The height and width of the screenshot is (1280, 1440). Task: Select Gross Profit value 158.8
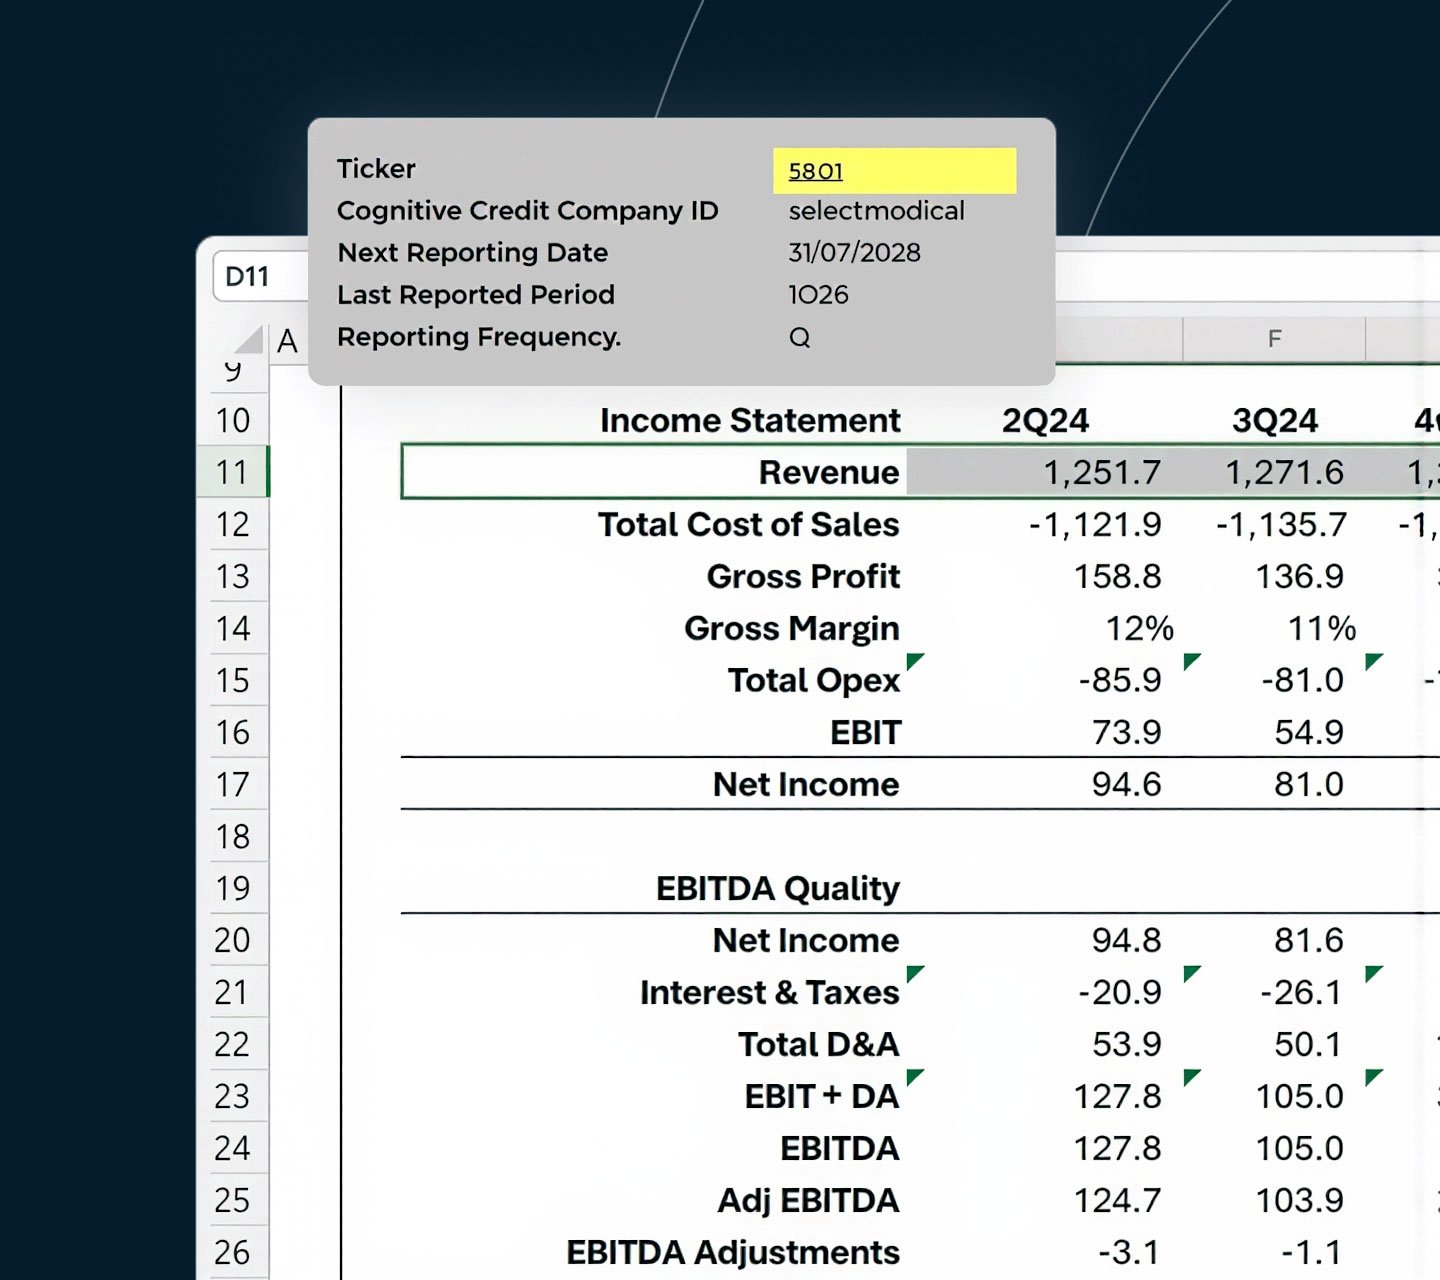(x=1117, y=576)
